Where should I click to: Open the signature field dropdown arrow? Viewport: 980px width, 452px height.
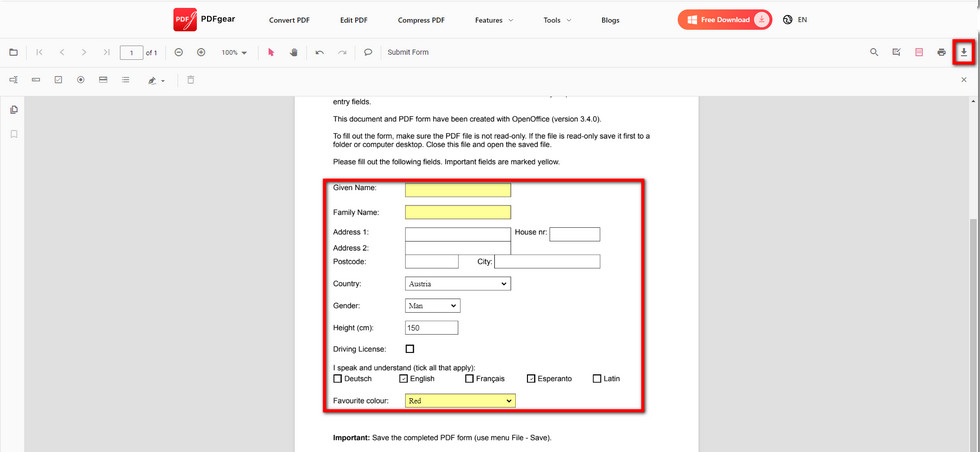163,81
